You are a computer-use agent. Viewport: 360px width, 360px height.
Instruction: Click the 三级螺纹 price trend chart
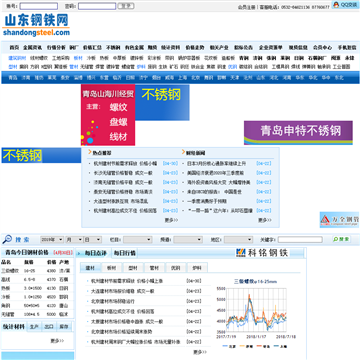[x=255, y=313]
